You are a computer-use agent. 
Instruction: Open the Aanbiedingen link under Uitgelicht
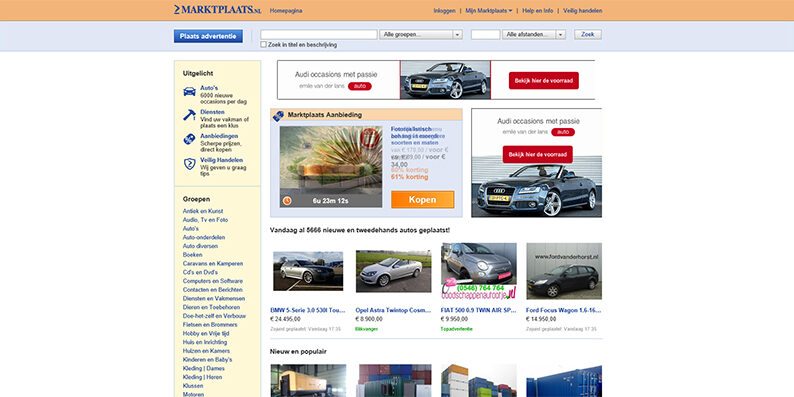pos(219,136)
